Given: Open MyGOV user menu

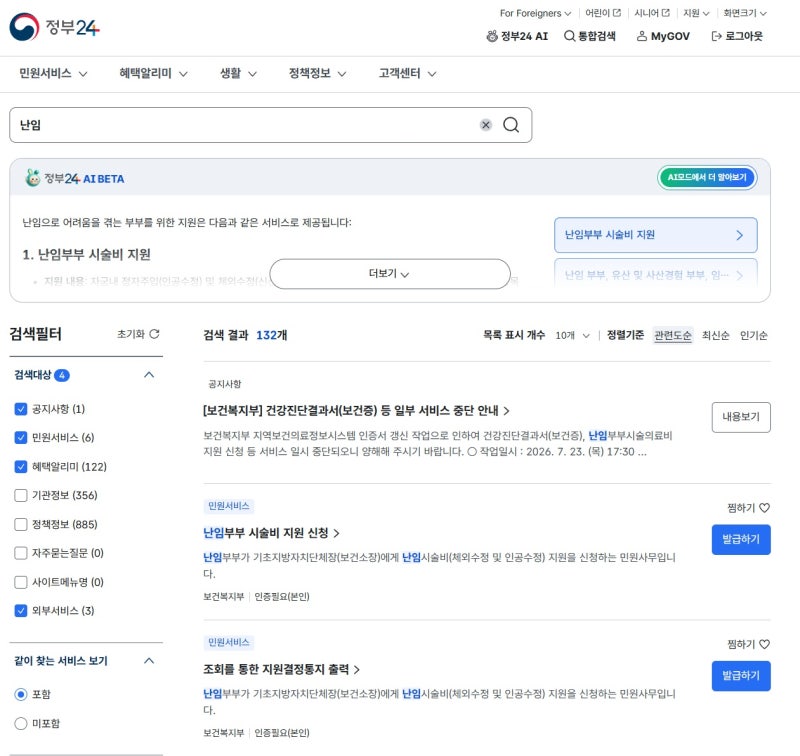Looking at the screenshot, I should coord(663,36).
